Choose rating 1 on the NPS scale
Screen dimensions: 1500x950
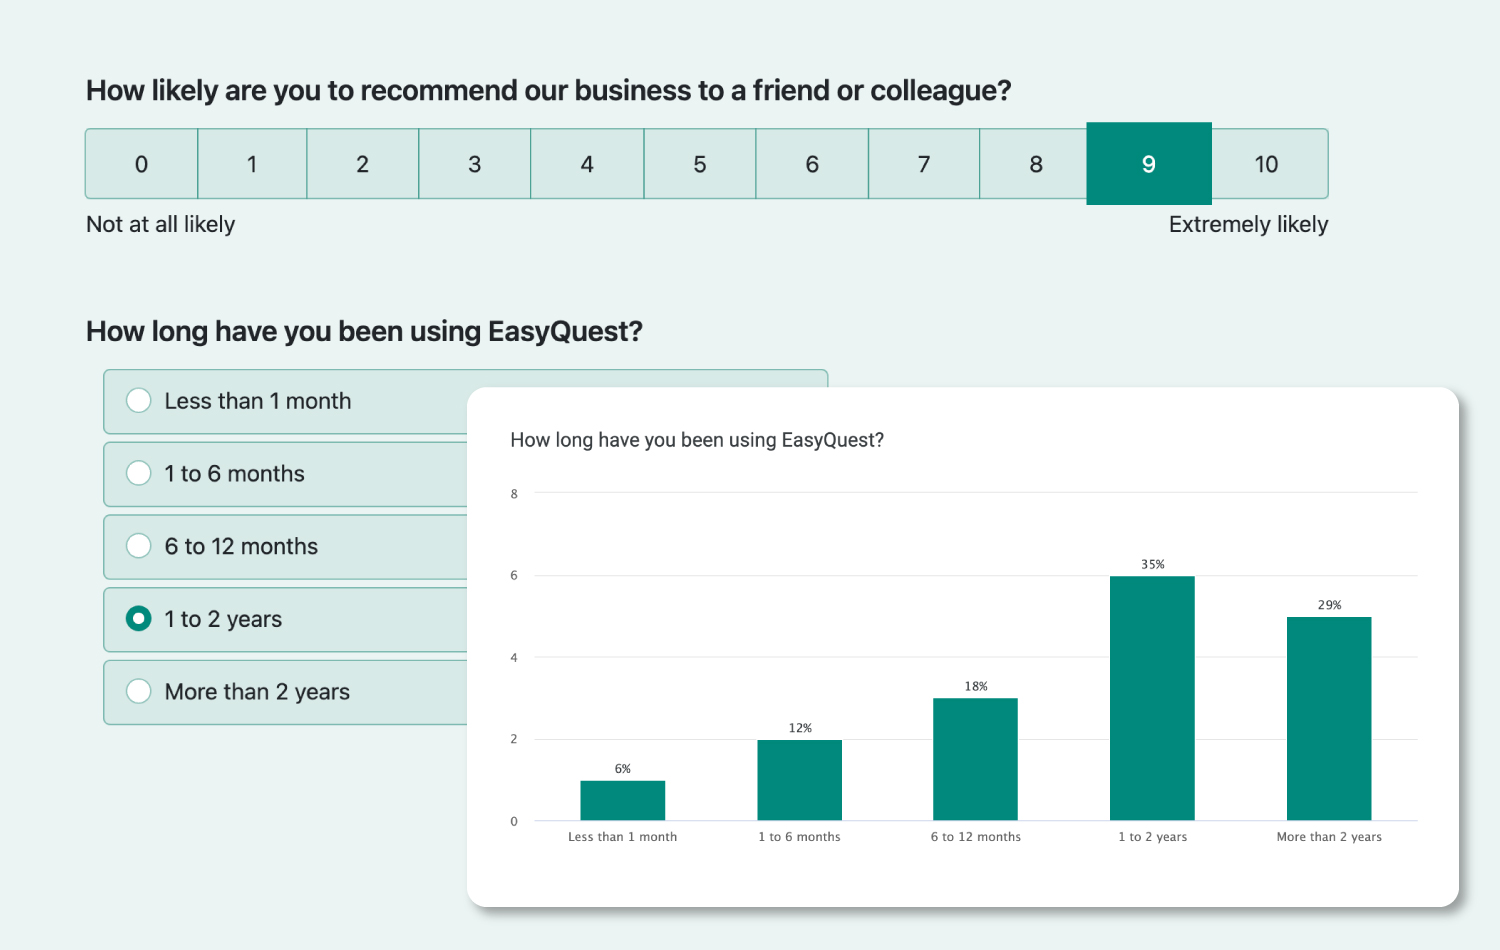click(252, 163)
